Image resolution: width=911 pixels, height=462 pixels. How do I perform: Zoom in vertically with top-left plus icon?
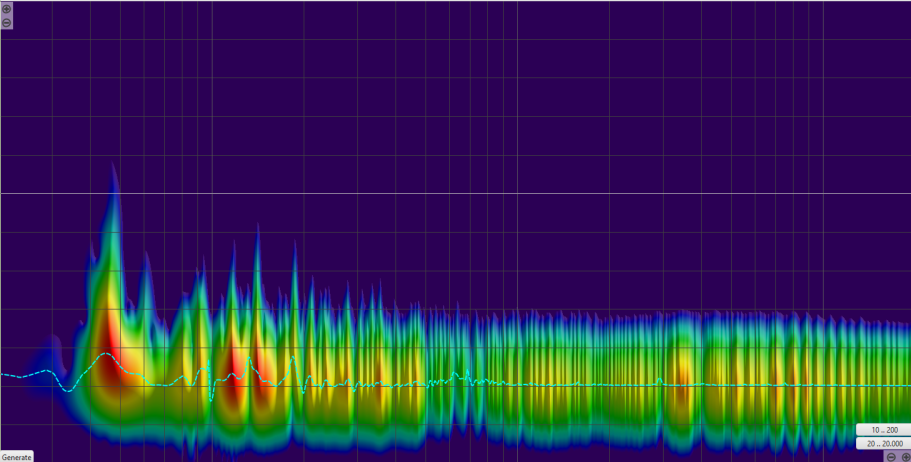tap(7, 9)
